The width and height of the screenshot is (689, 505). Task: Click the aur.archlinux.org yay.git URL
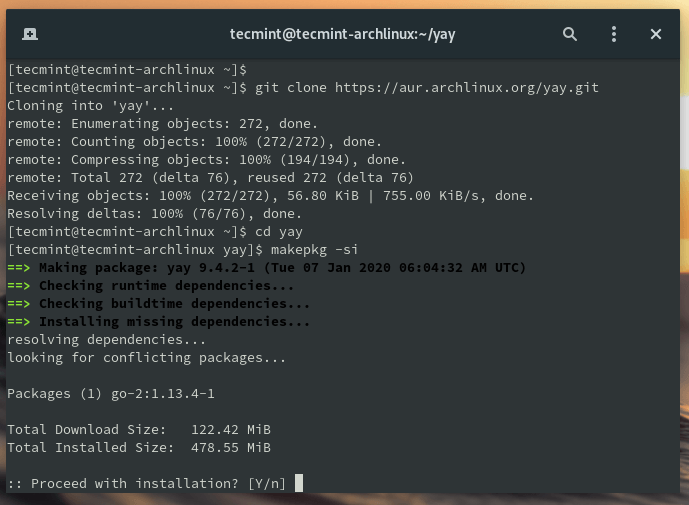click(466, 88)
